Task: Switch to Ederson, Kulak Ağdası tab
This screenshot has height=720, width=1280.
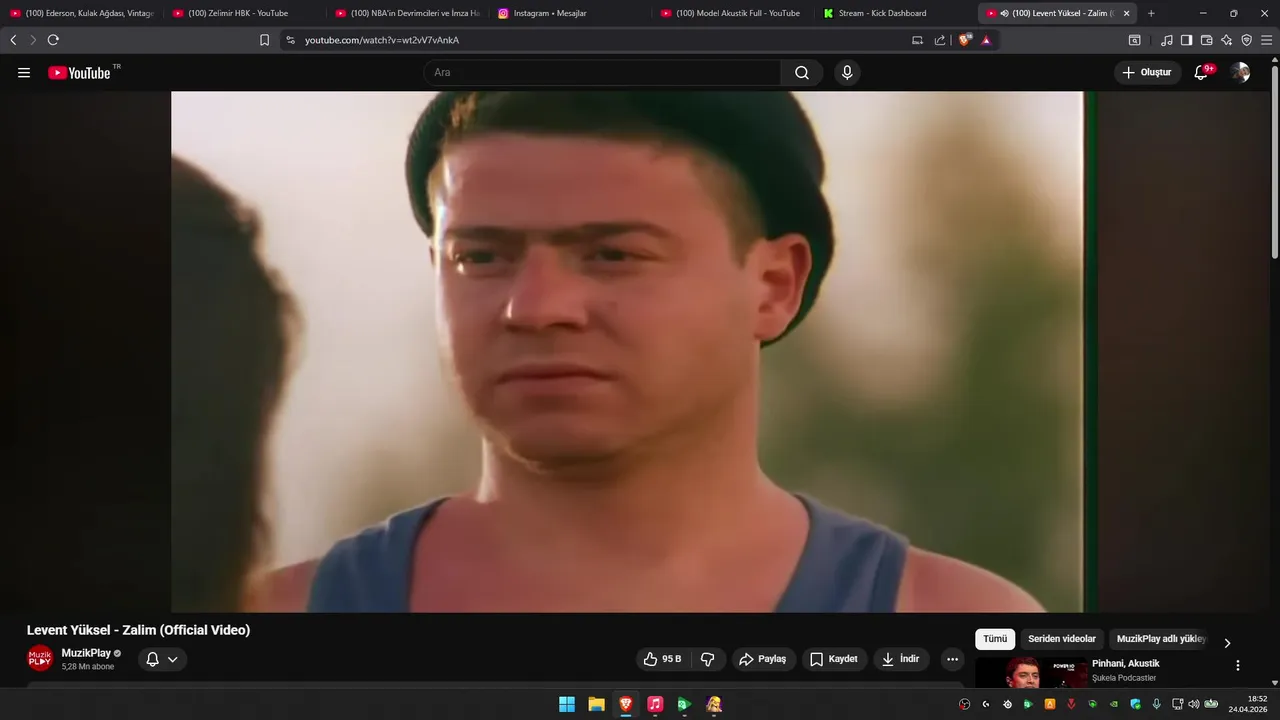Action: (x=83, y=13)
